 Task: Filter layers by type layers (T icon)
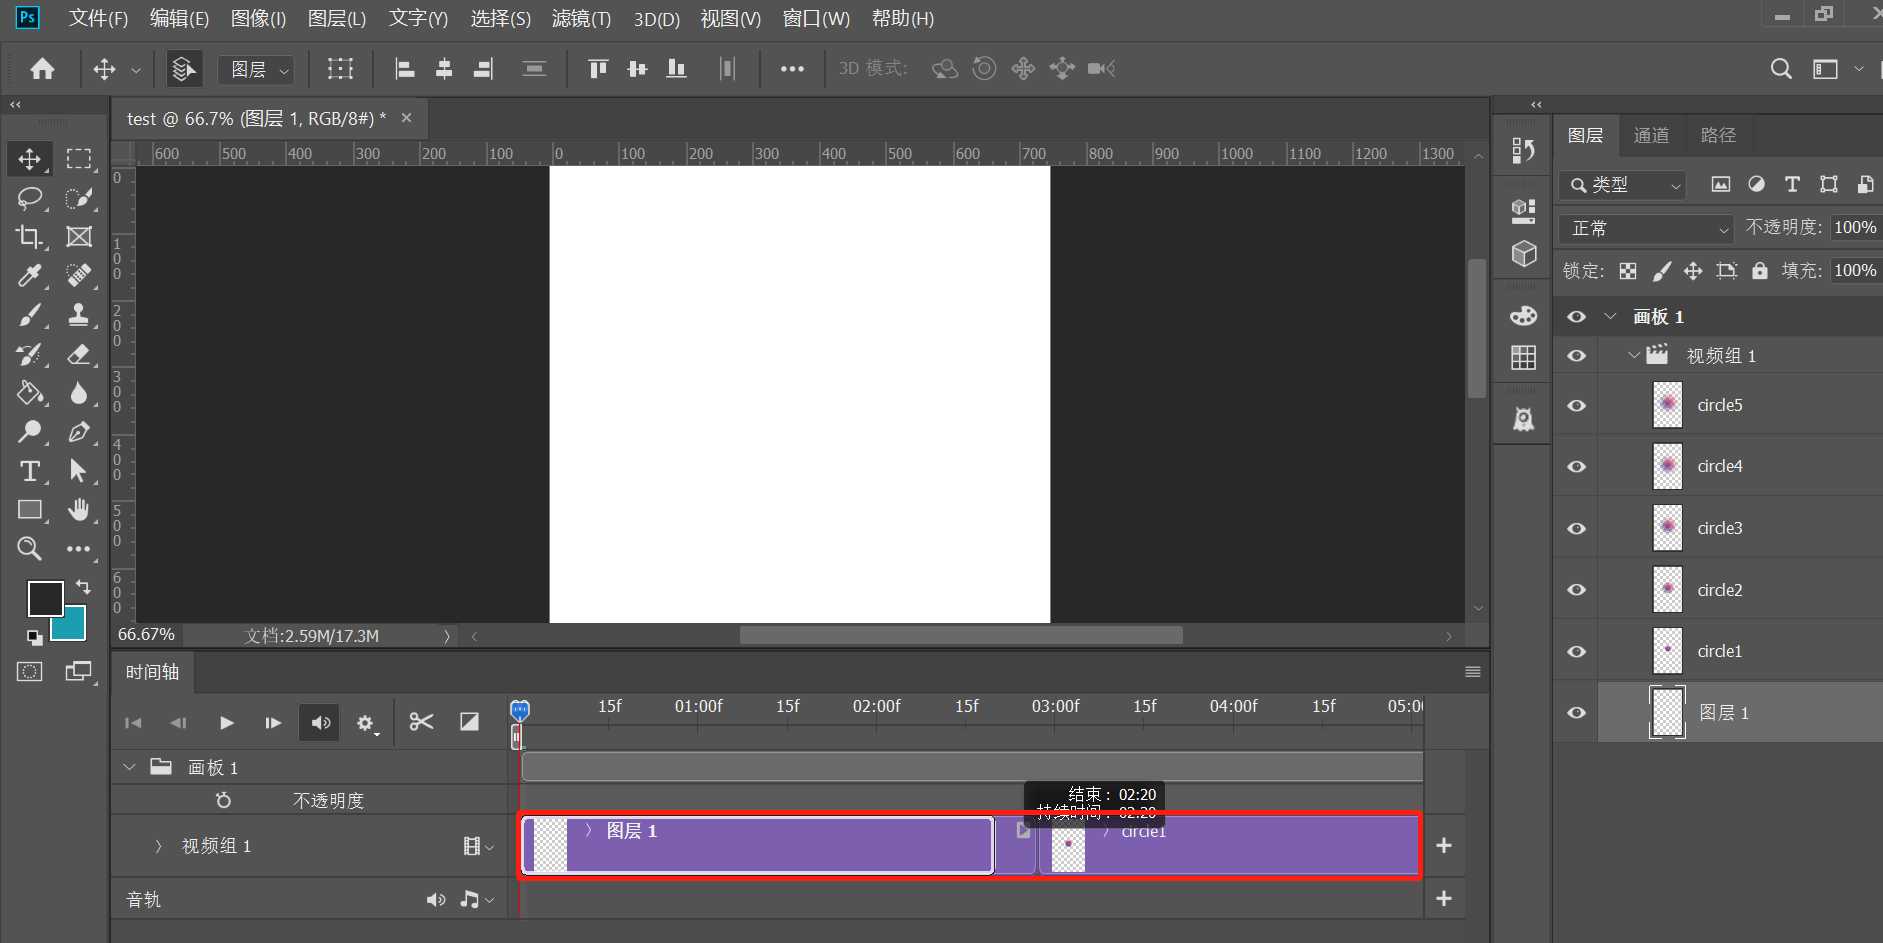coord(1792,185)
